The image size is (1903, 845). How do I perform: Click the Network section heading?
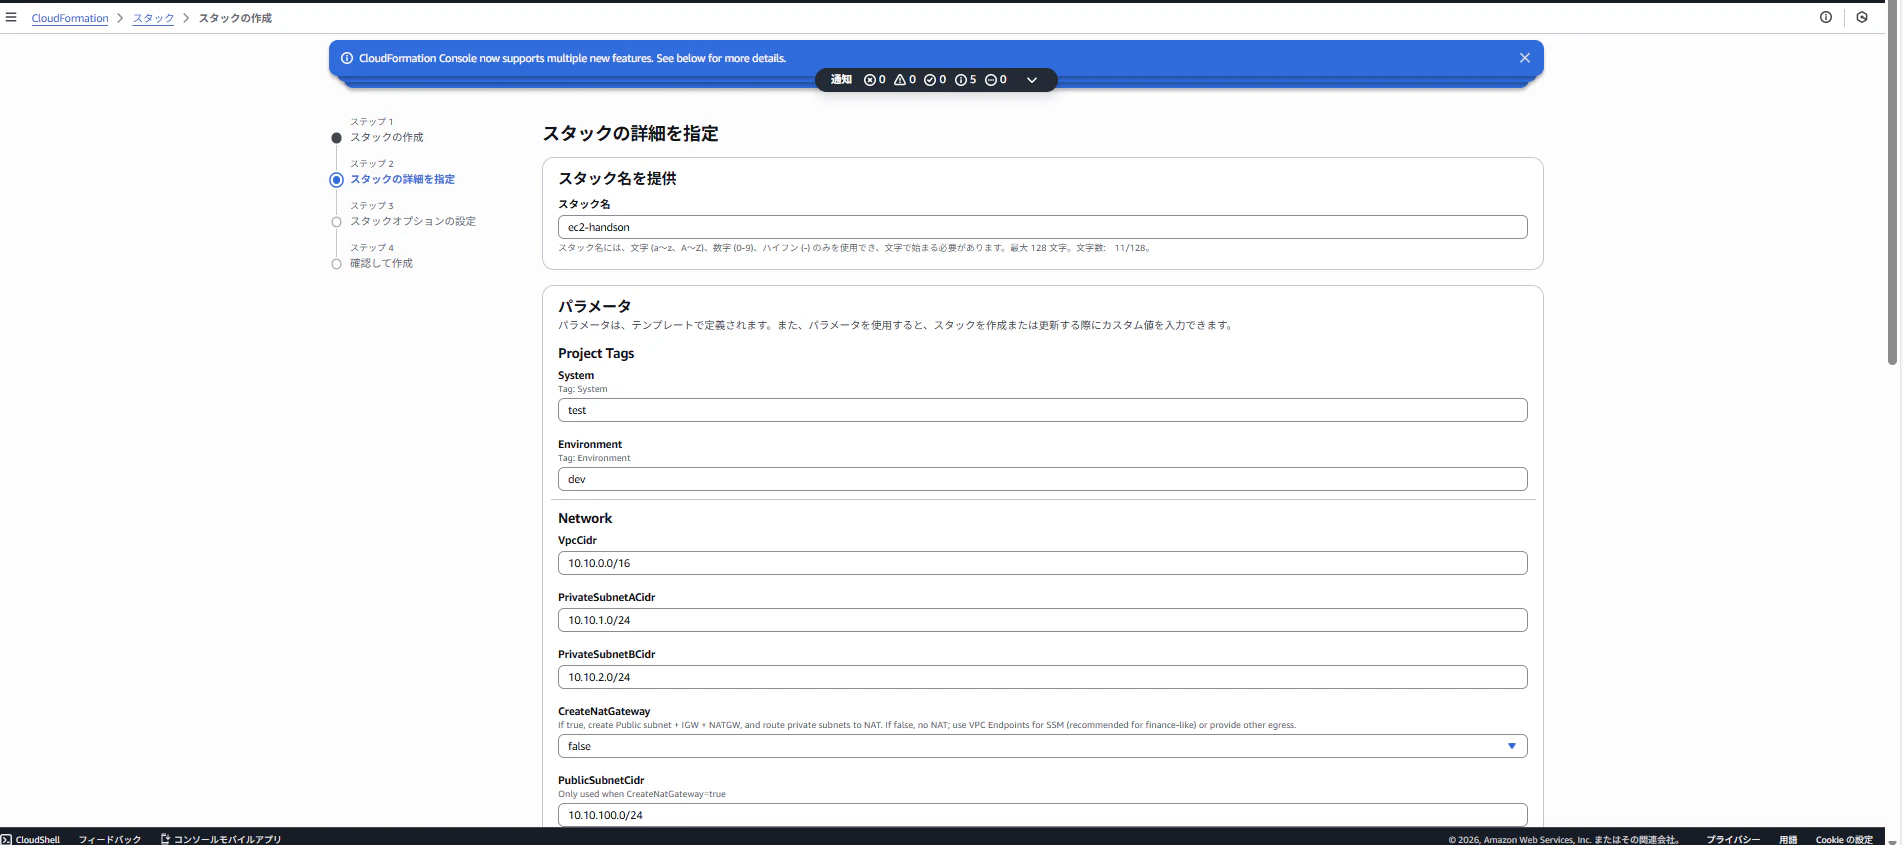(x=585, y=518)
